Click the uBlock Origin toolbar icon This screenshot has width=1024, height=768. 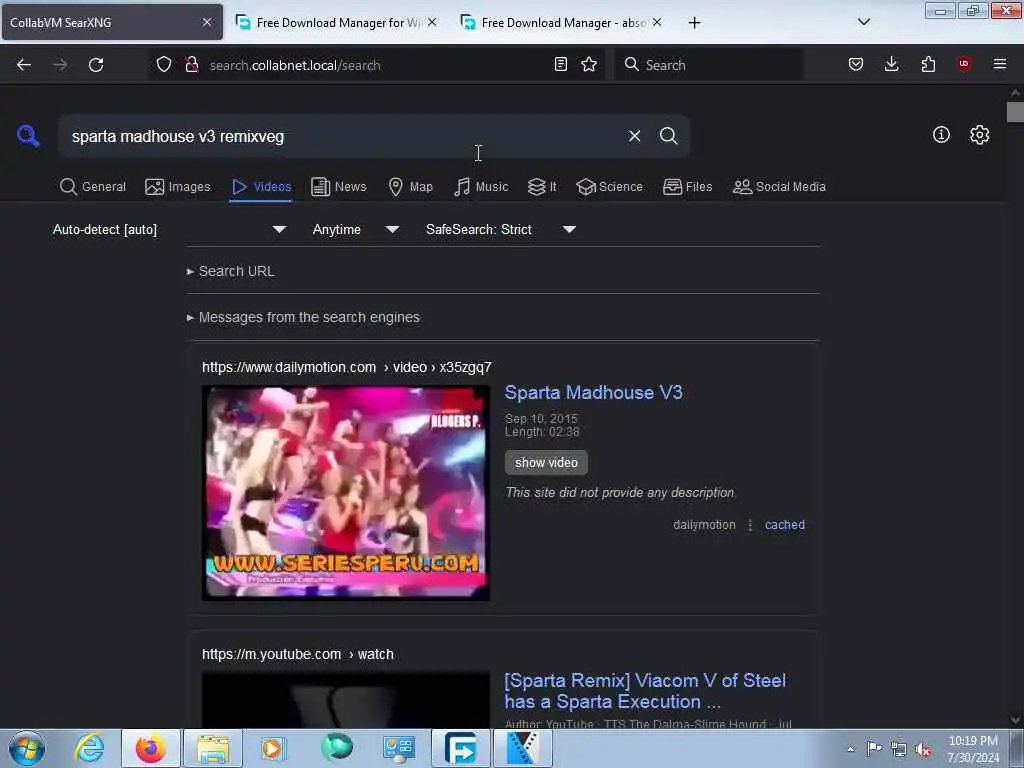(x=964, y=64)
